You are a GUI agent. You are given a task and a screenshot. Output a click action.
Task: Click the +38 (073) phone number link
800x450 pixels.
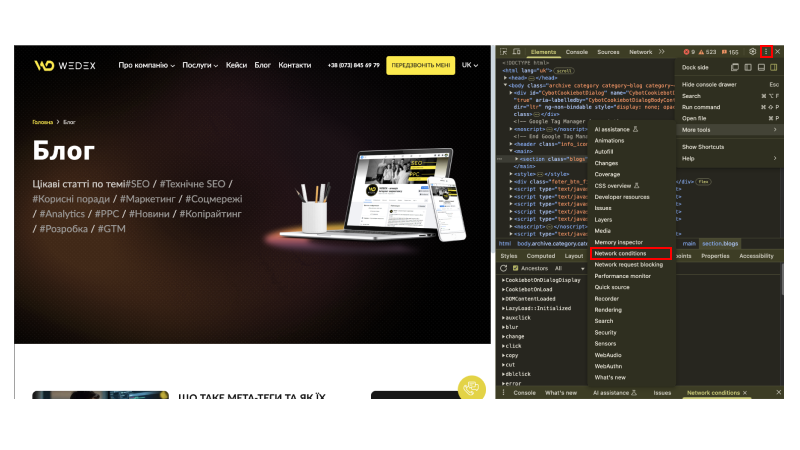coord(354,65)
